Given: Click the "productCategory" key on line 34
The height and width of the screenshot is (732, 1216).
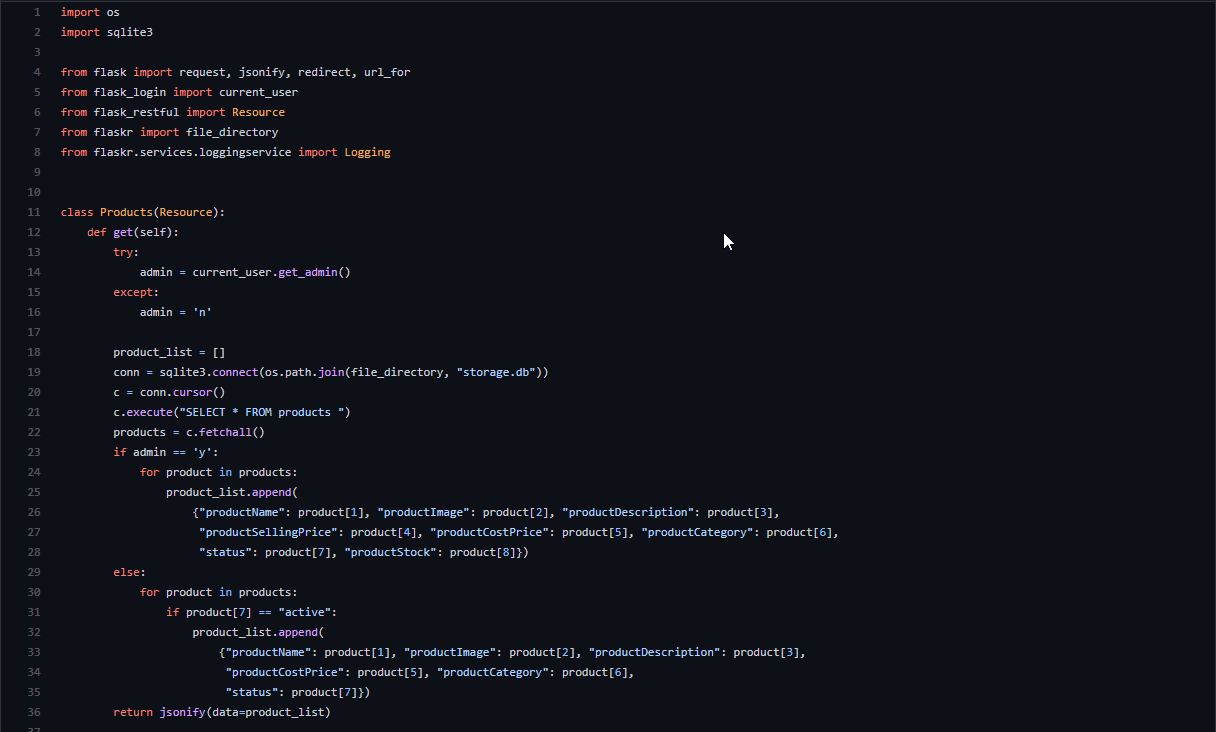Looking at the screenshot, I should tap(493, 672).
